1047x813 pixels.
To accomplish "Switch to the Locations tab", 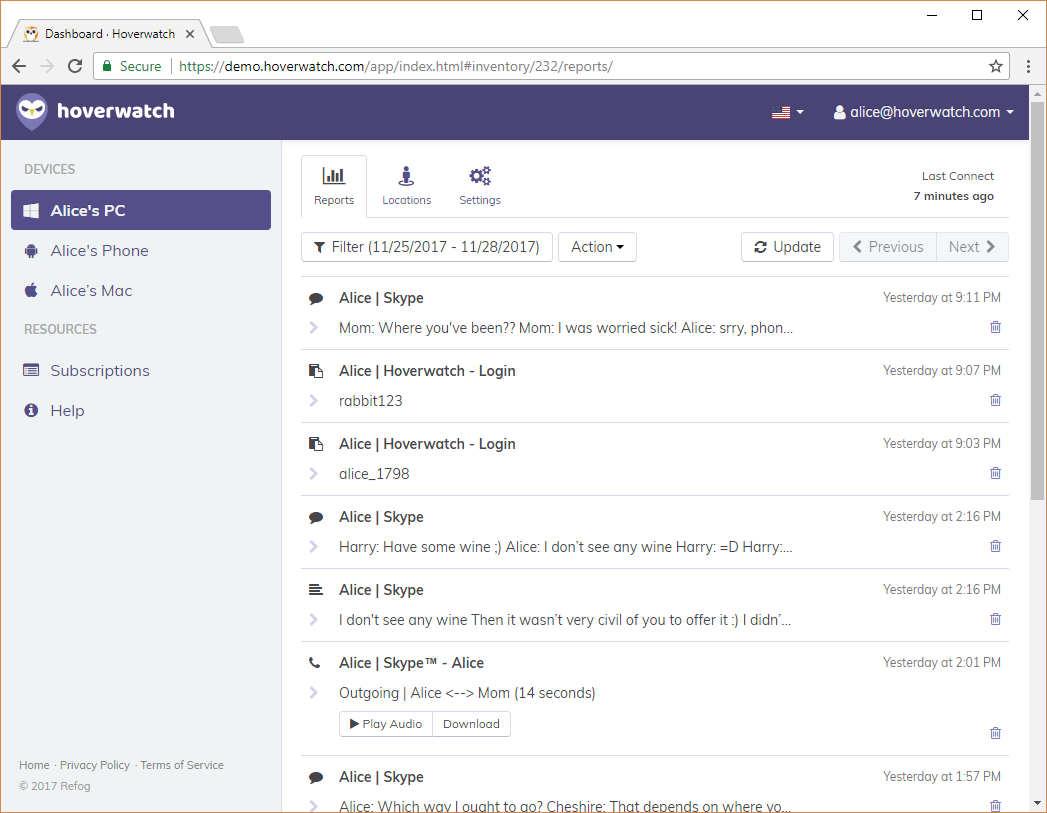I will tap(406, 186).
